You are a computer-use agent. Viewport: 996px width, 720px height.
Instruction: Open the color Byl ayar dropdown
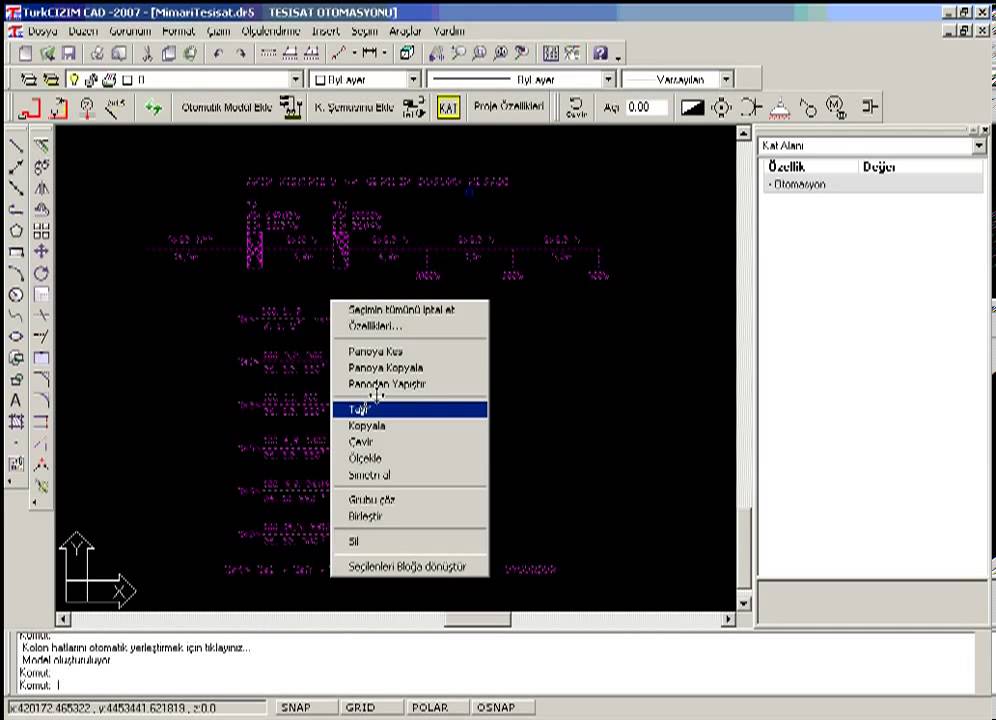tap(414, 80)
